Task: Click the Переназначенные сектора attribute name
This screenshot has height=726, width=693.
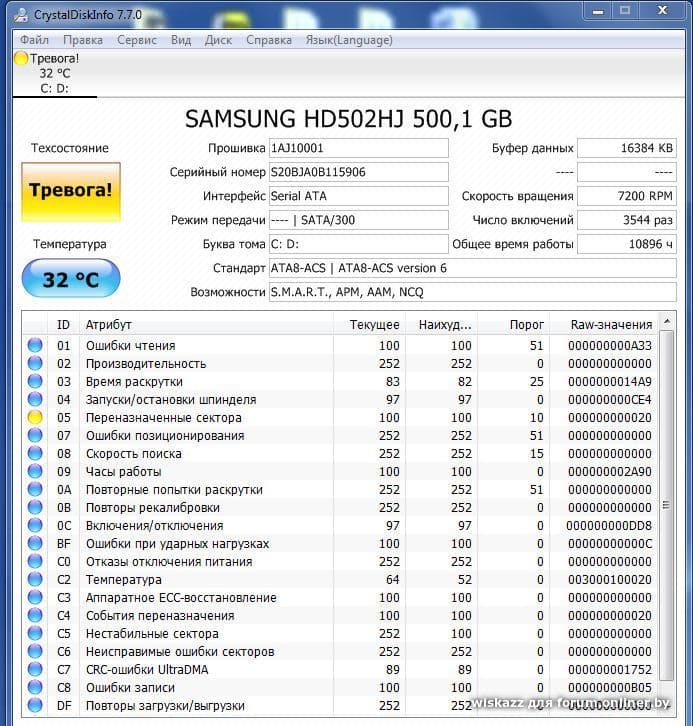Action: [x=163, y=418]
